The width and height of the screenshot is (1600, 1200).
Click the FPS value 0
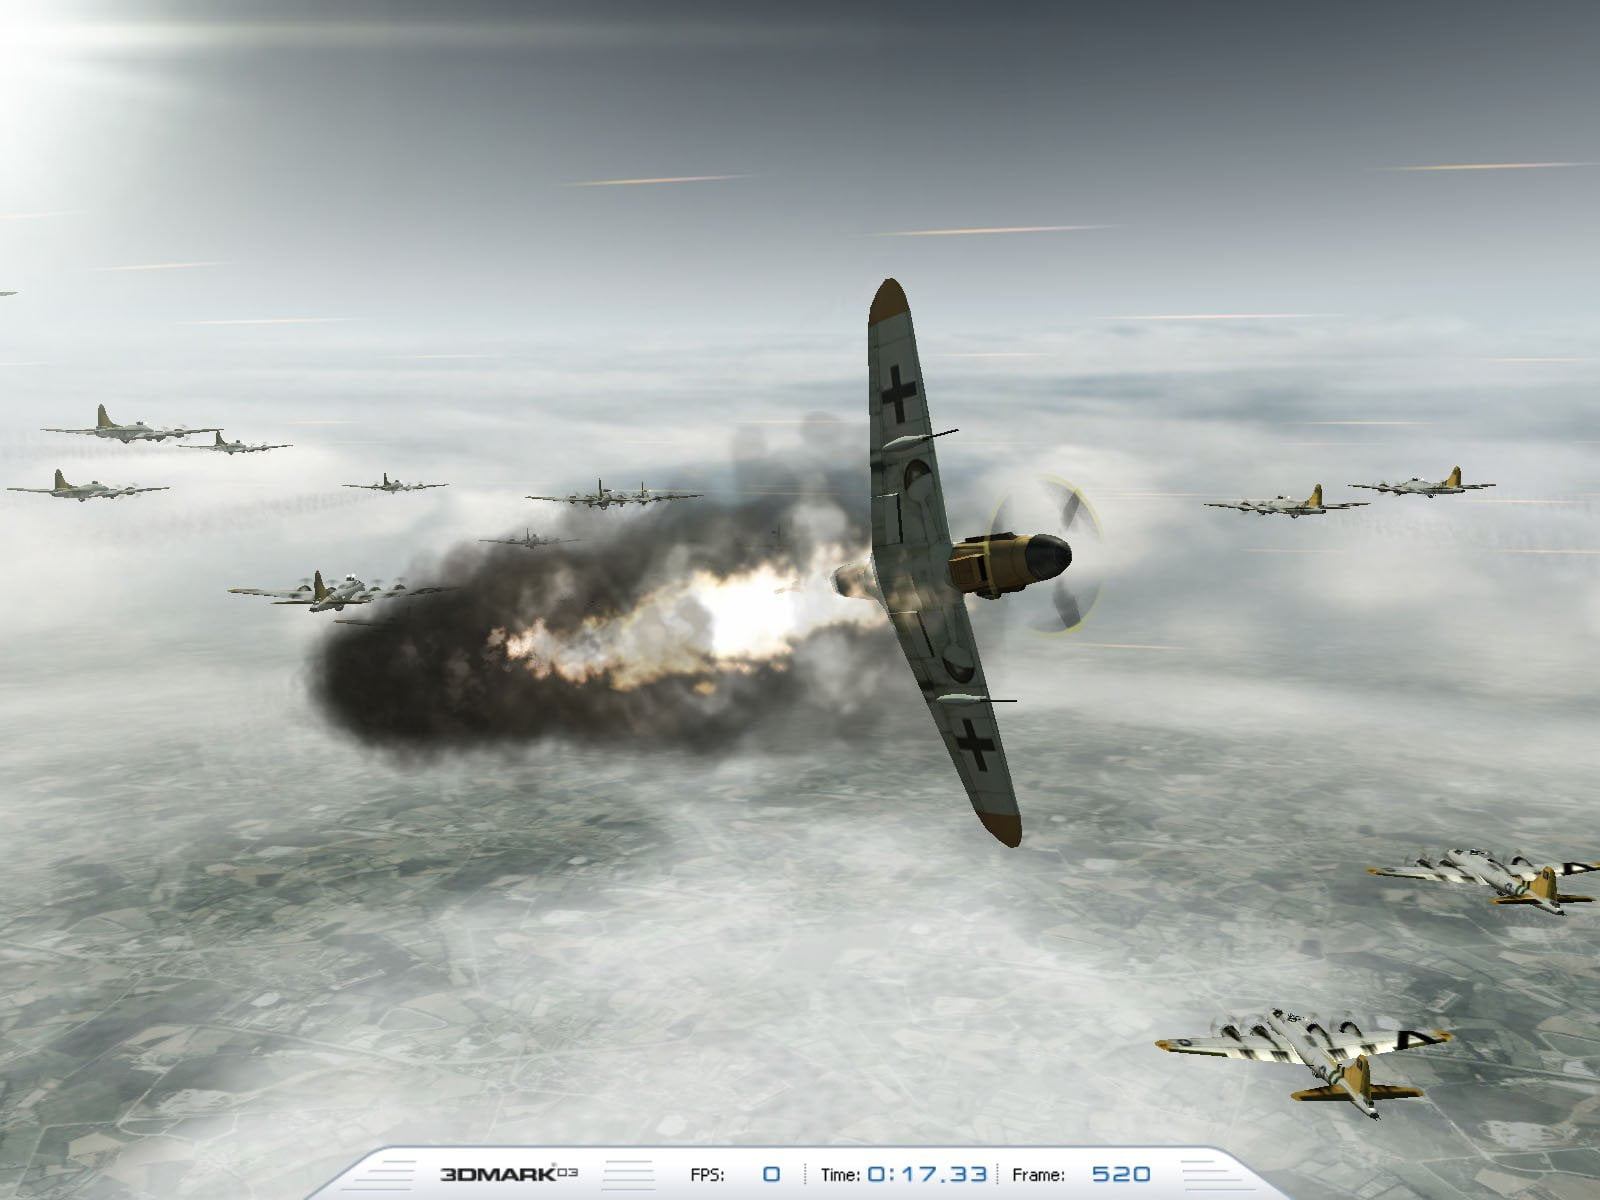pyautogui.click(x=771, y=1174)
